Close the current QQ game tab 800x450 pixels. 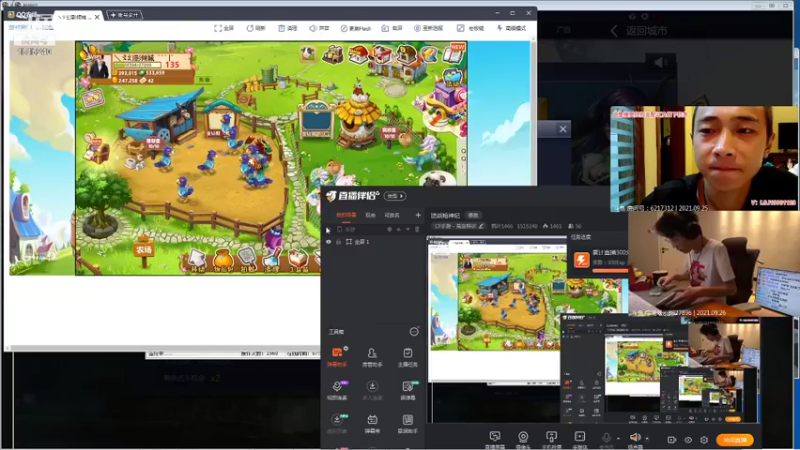click(97, 17)
